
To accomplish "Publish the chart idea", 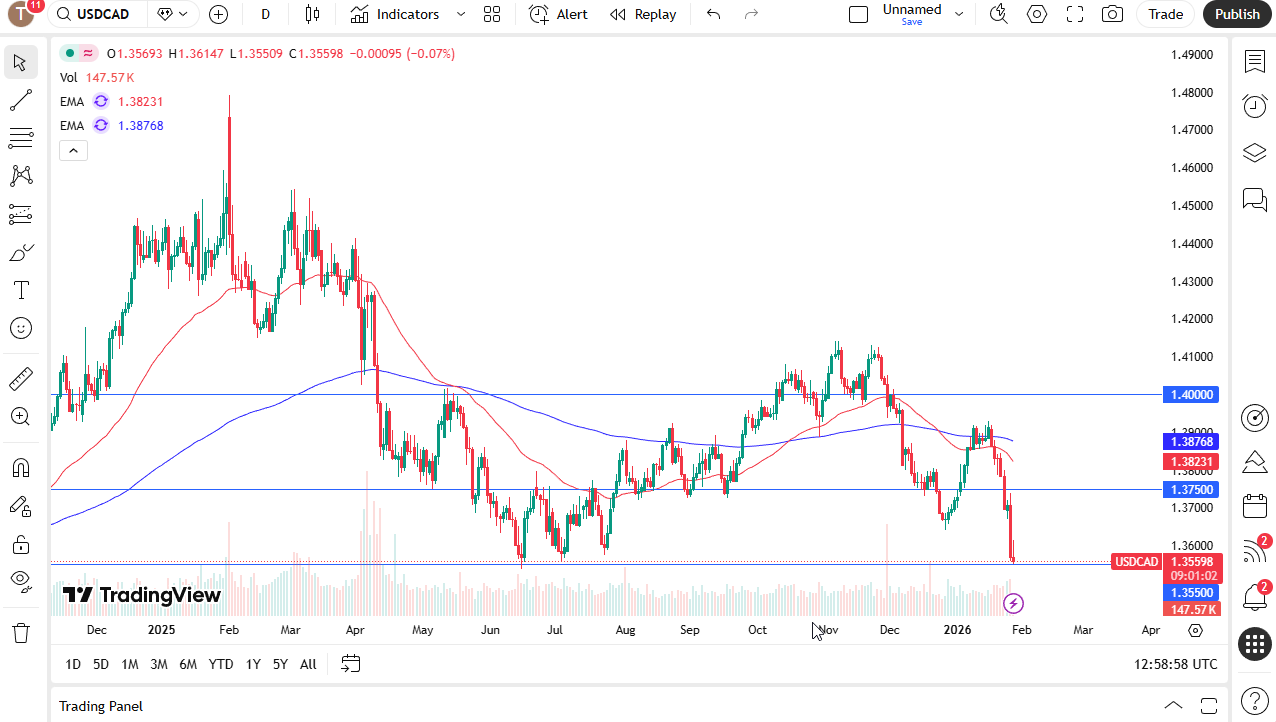I will tap(1238, 14).
